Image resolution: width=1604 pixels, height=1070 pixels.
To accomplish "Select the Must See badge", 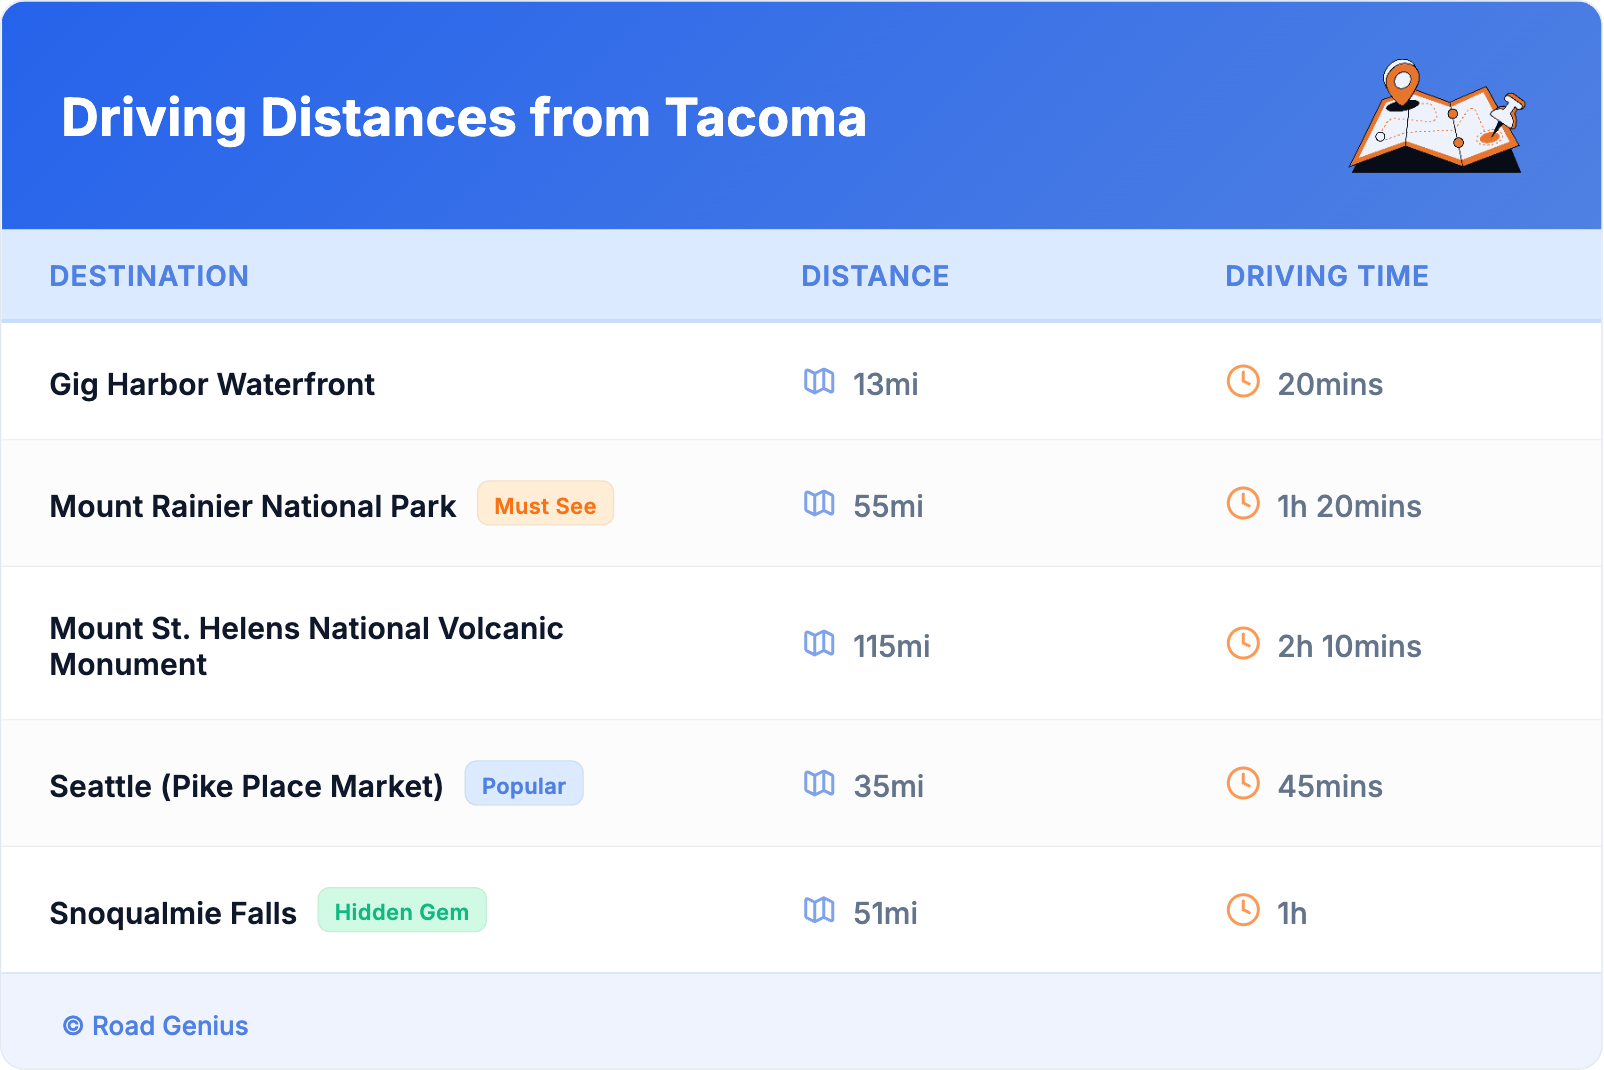I will click(x=545, y=505).
